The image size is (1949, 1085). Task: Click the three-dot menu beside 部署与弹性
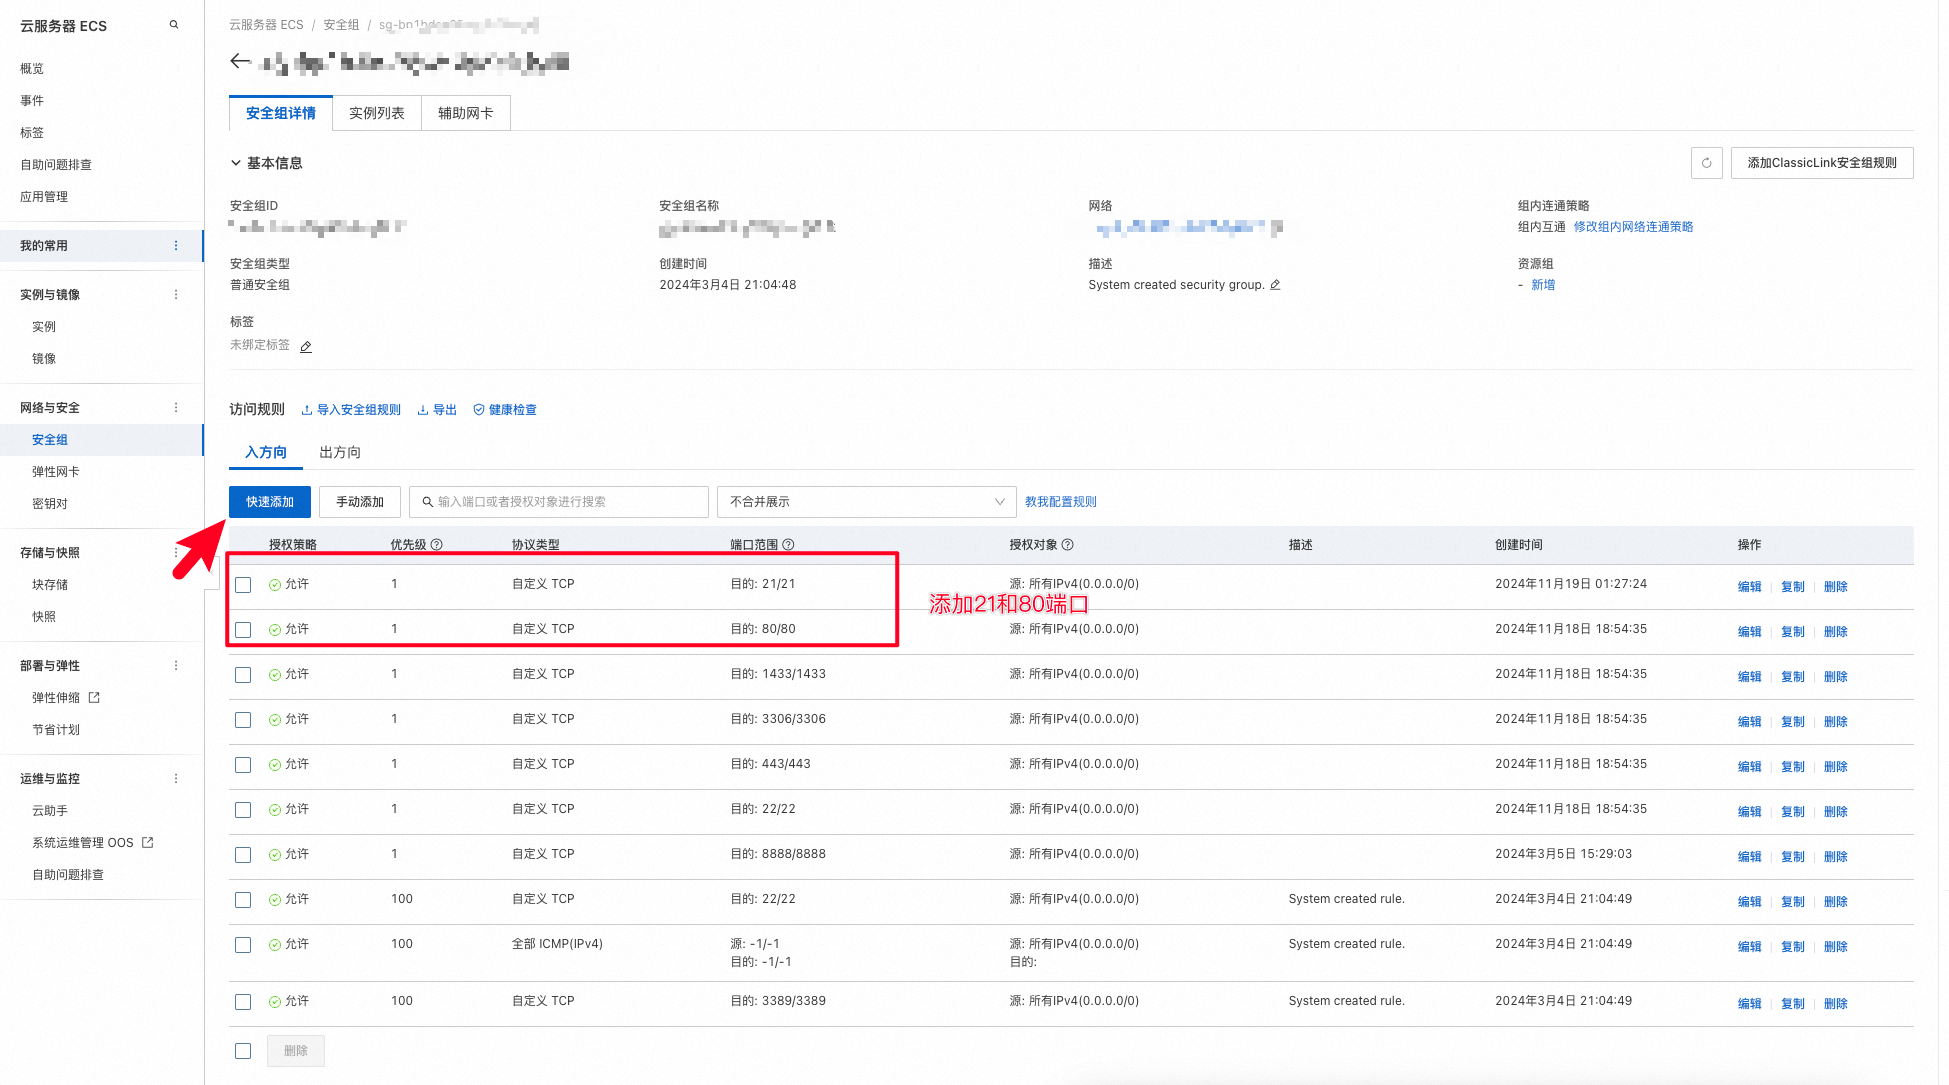coord(176,666)
